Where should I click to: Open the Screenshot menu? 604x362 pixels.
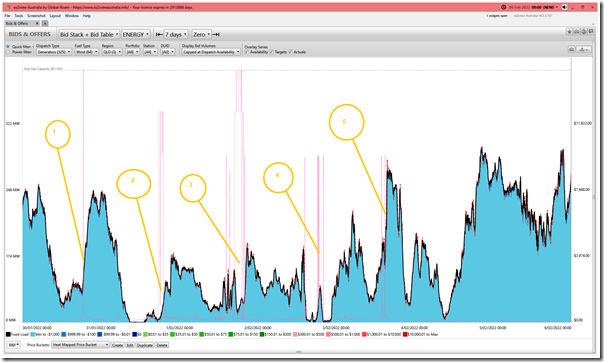36,16
